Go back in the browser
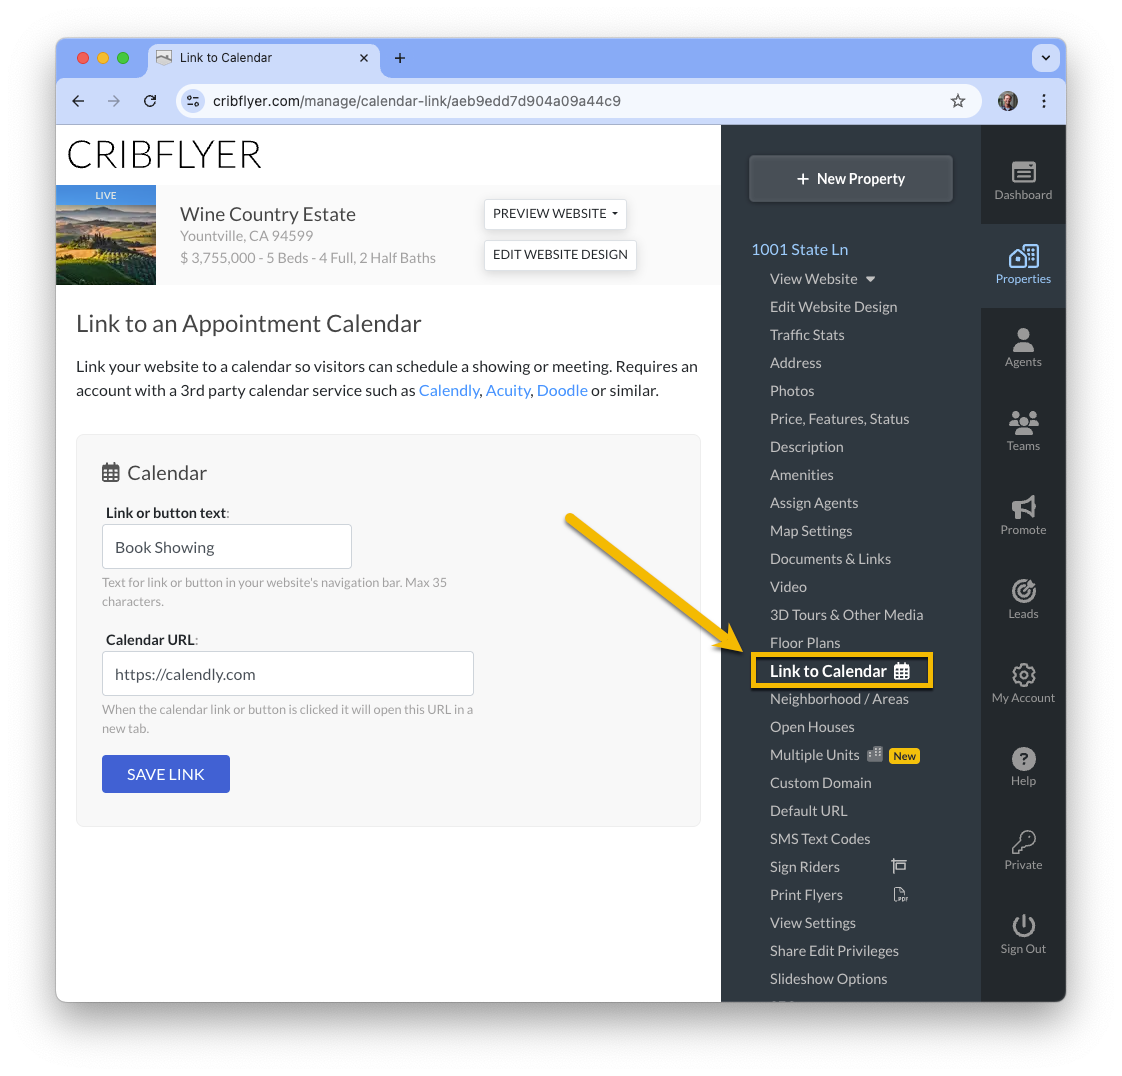The height and width of the screenshot is (1076, 1122). (x=78, y=101)
